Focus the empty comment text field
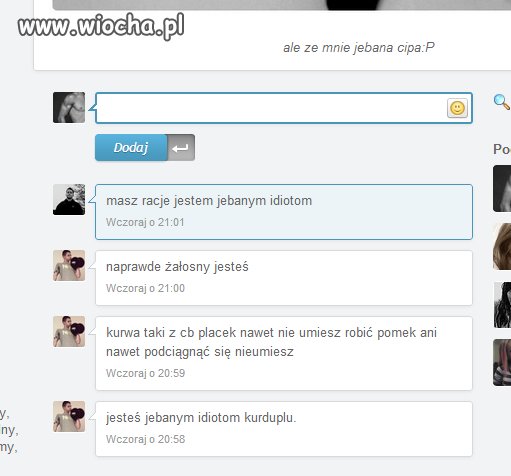This screenshot has width=511, height=476. click(271, 108)
